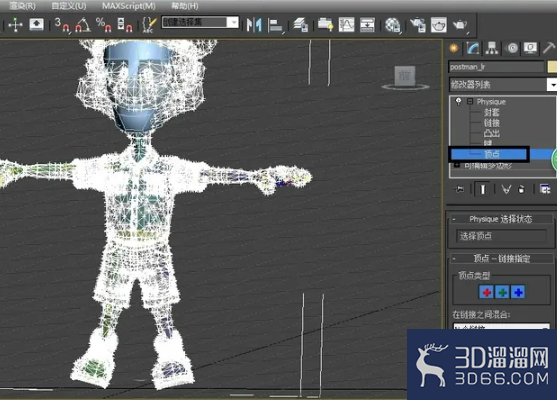
Task: Click Make Unique icon
Action: click(506, 189)
